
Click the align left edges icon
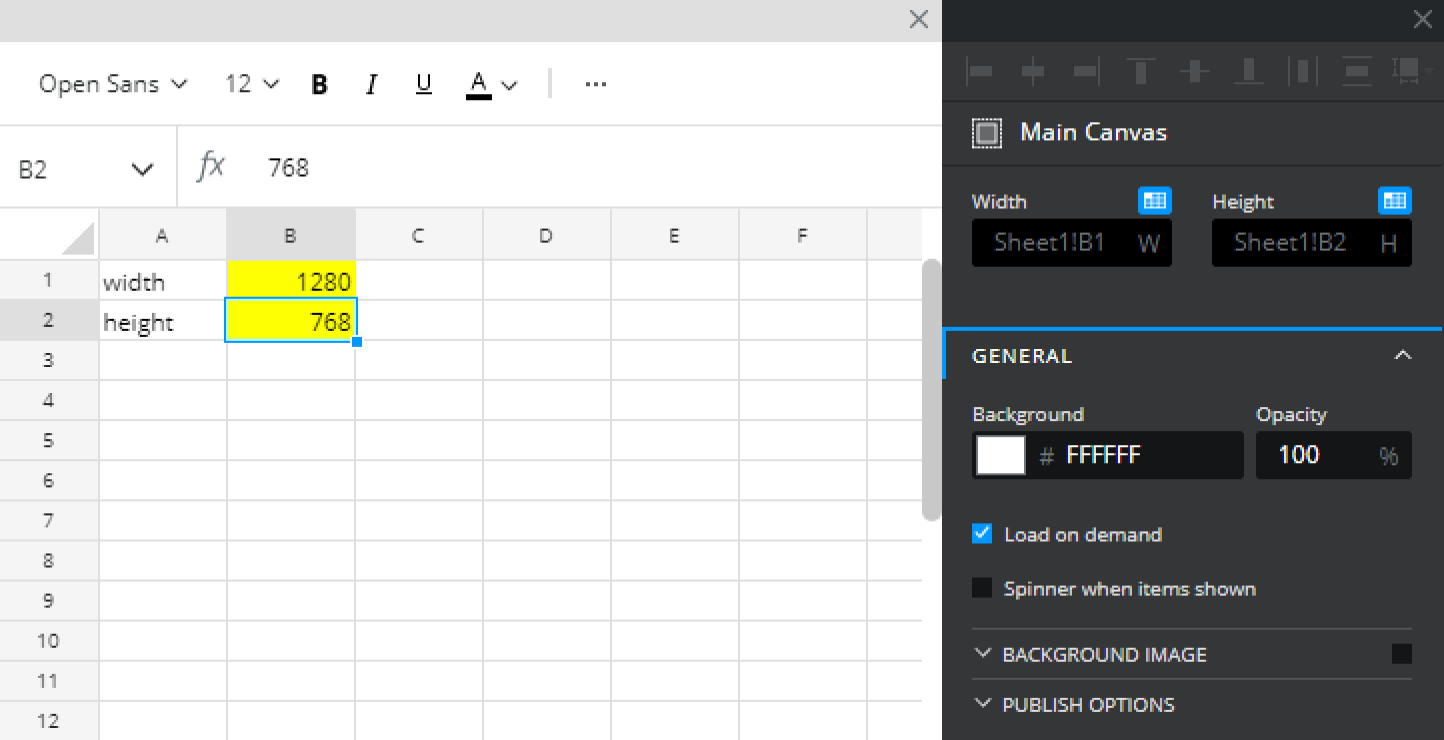(981, 71)
